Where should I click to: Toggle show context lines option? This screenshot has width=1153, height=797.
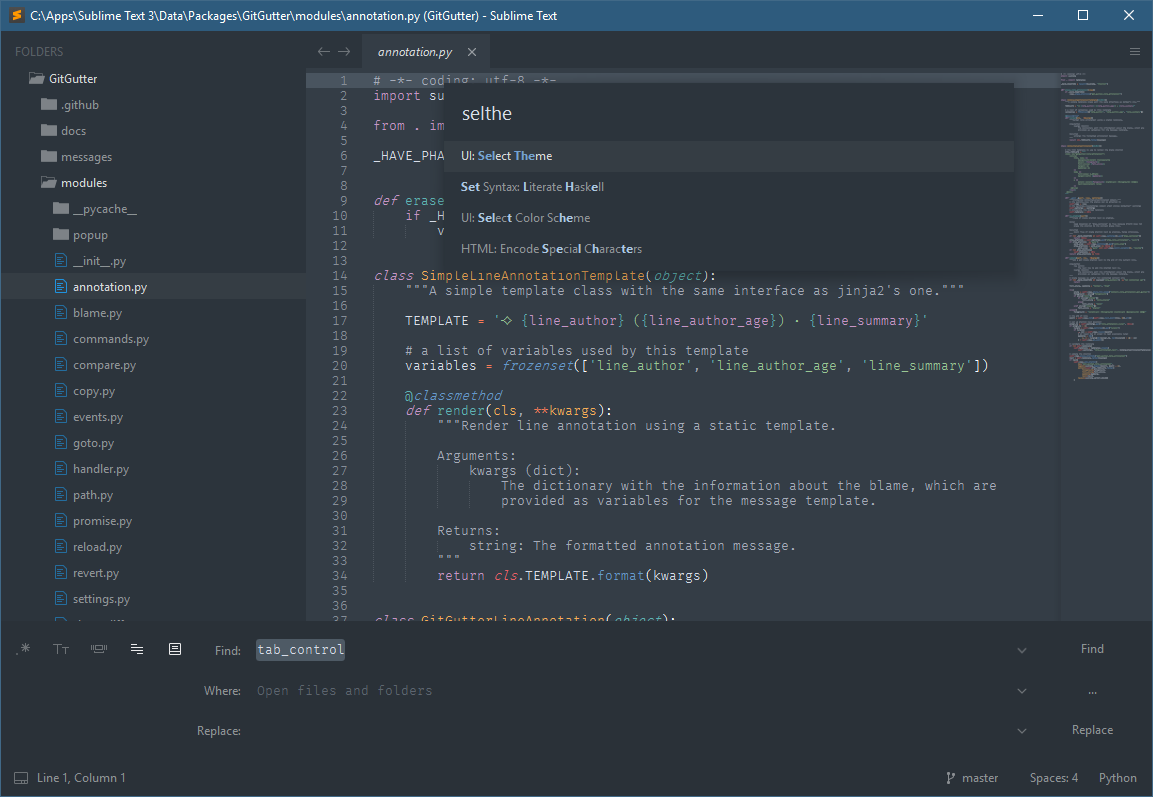[x=137, y=648]
